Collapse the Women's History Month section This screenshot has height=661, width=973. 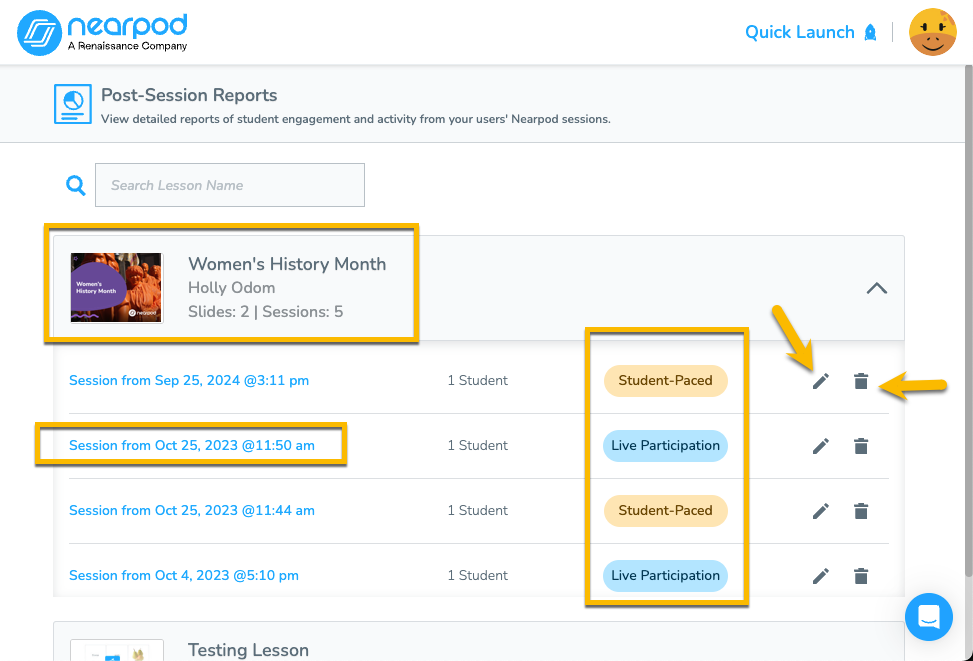[x=876, y=288]
